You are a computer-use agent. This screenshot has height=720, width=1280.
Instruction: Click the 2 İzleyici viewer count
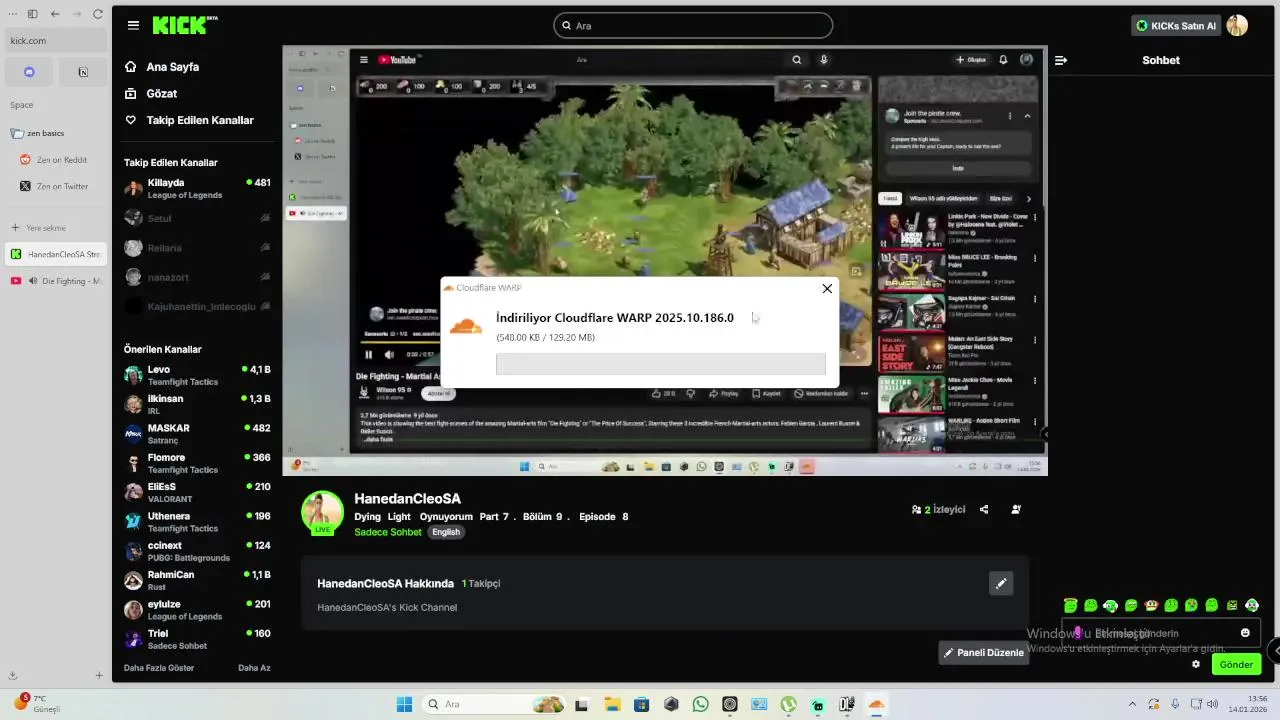point(938,510)
